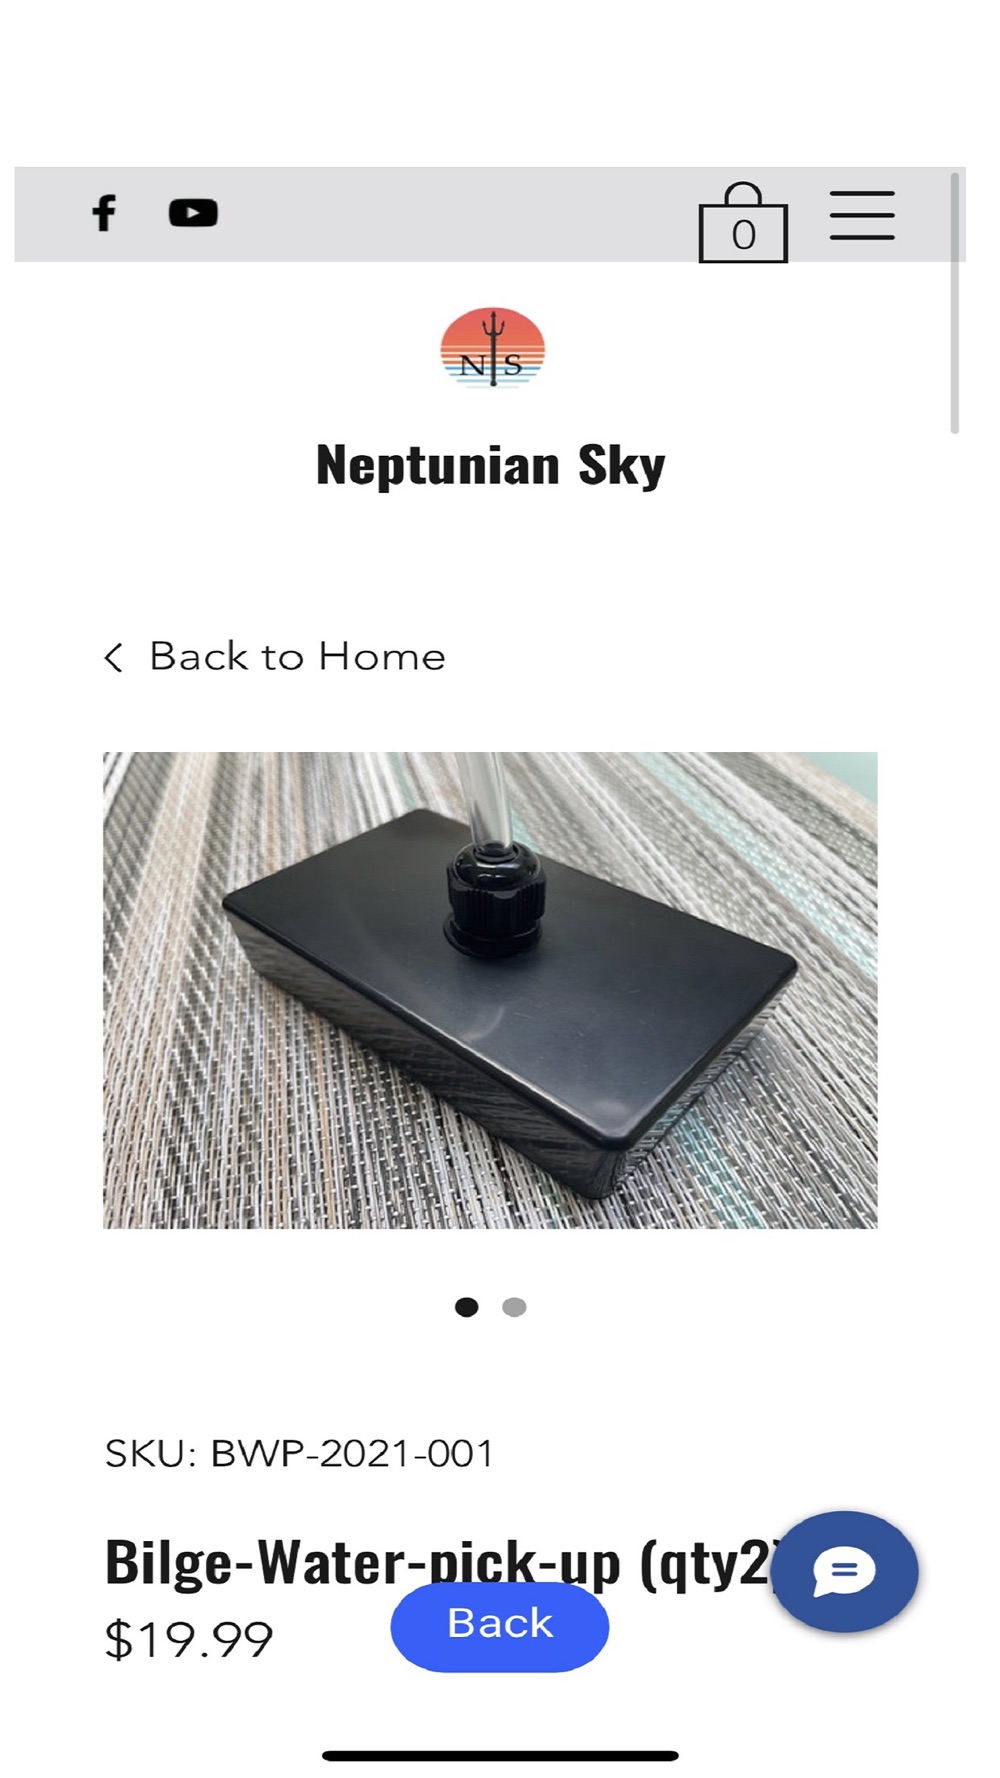Screen dimensions: 1000x1778
Task: Tap the blue Back button
Action: pos(500,1623)
